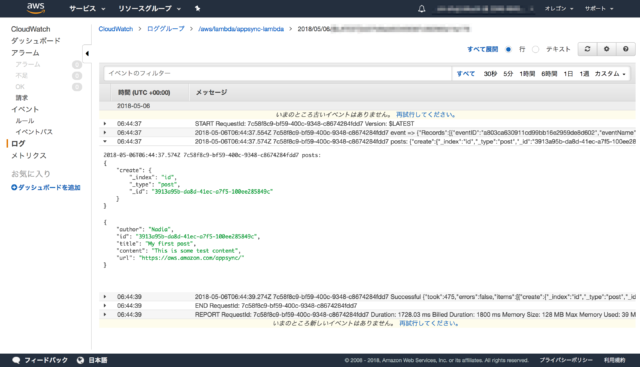Open the オレゴン region dropdown
640x367 pixels.
pos(559,9)
